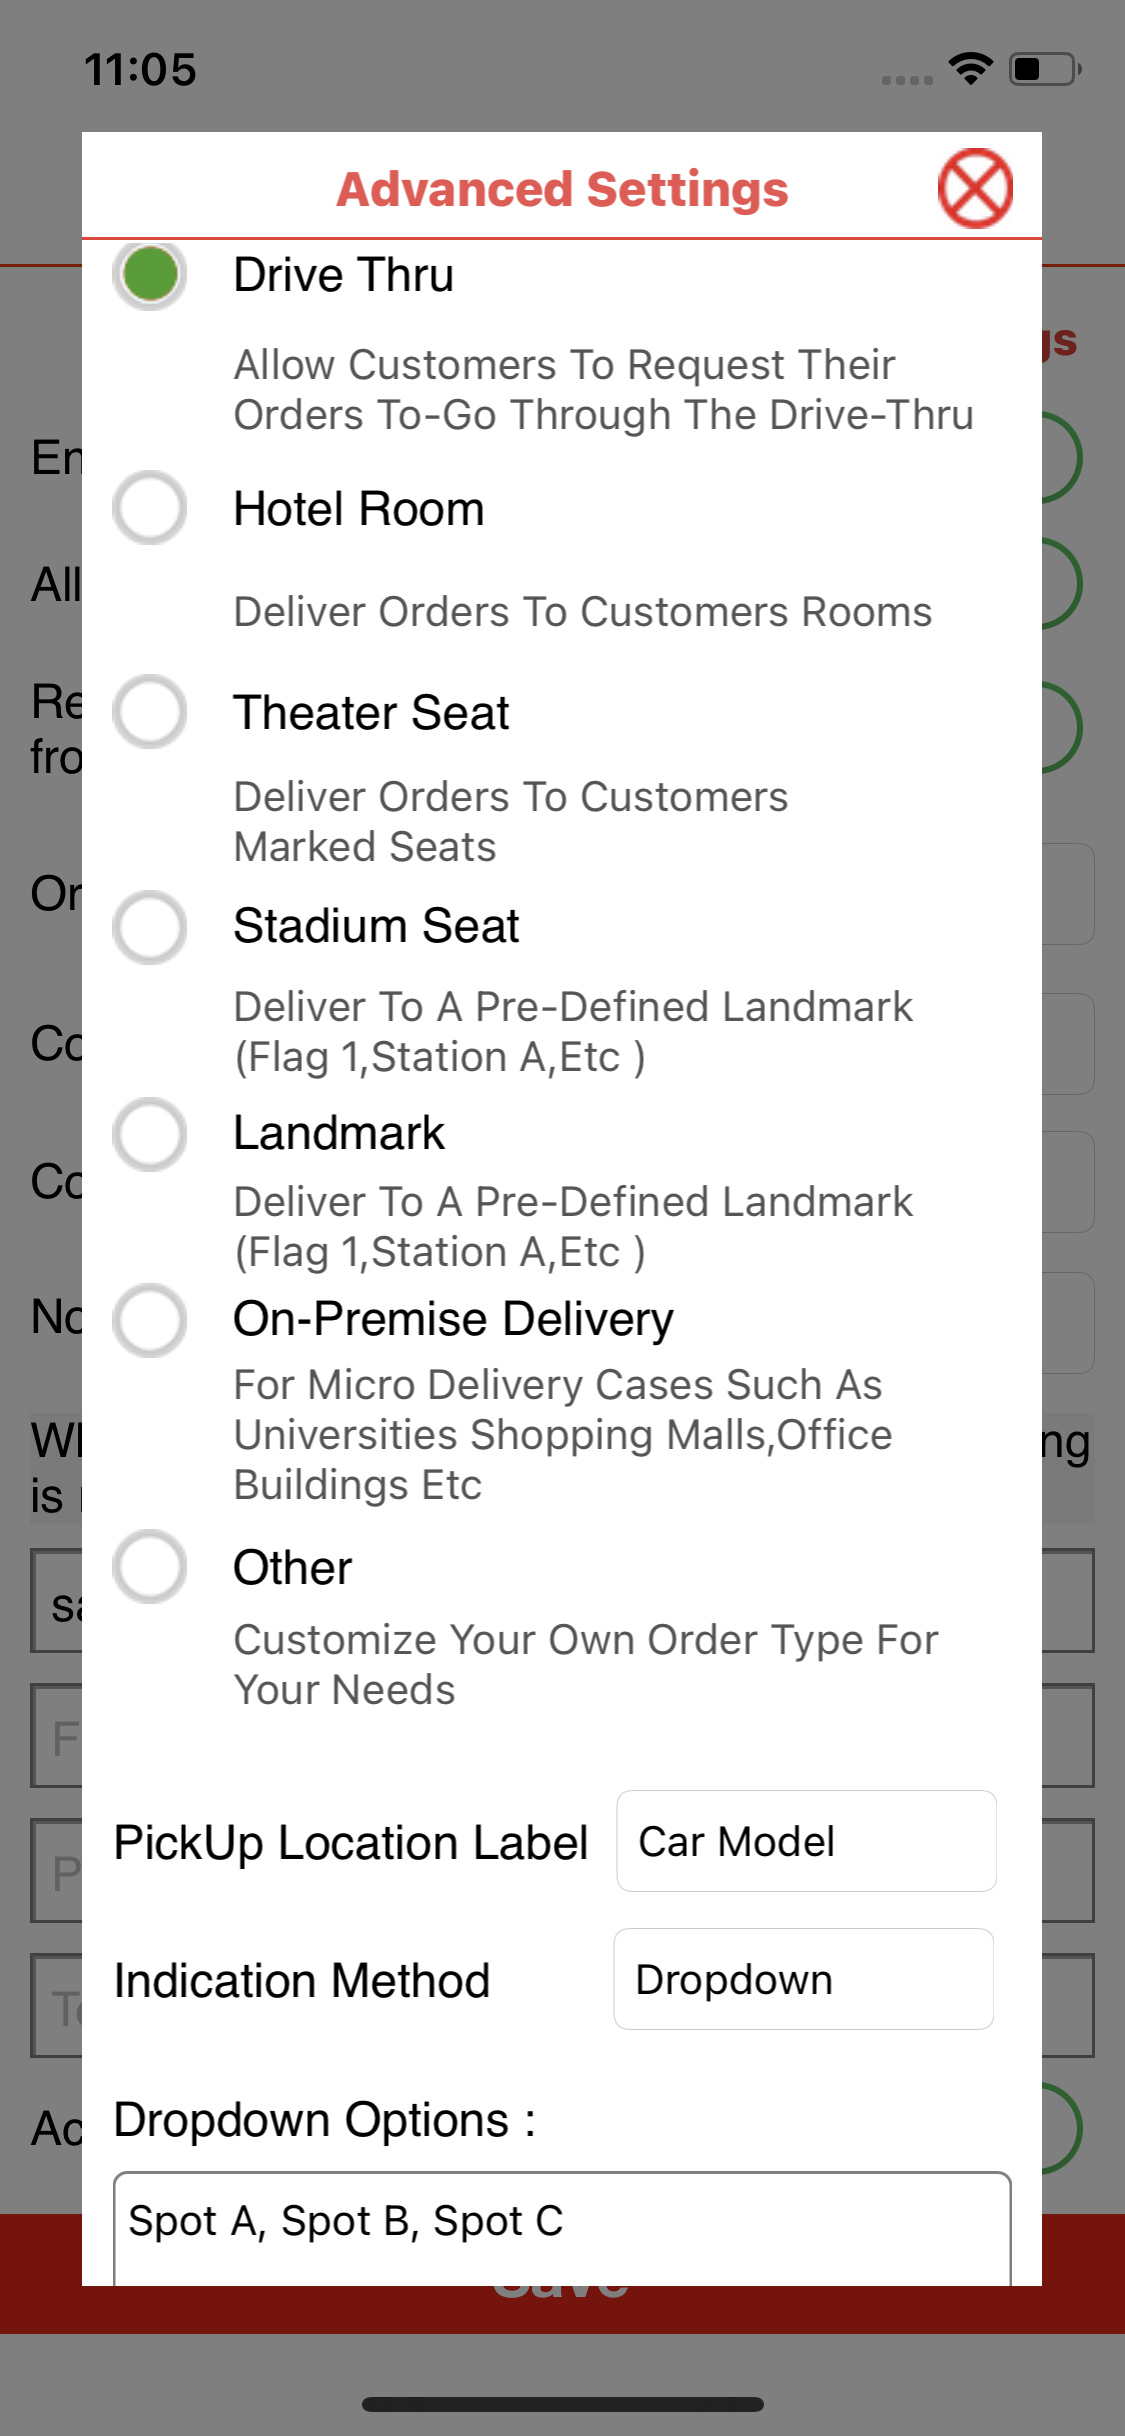Tap the Theater Seat label
The height and width of the screenshot is (2436, 1125).
pos(371,713)
